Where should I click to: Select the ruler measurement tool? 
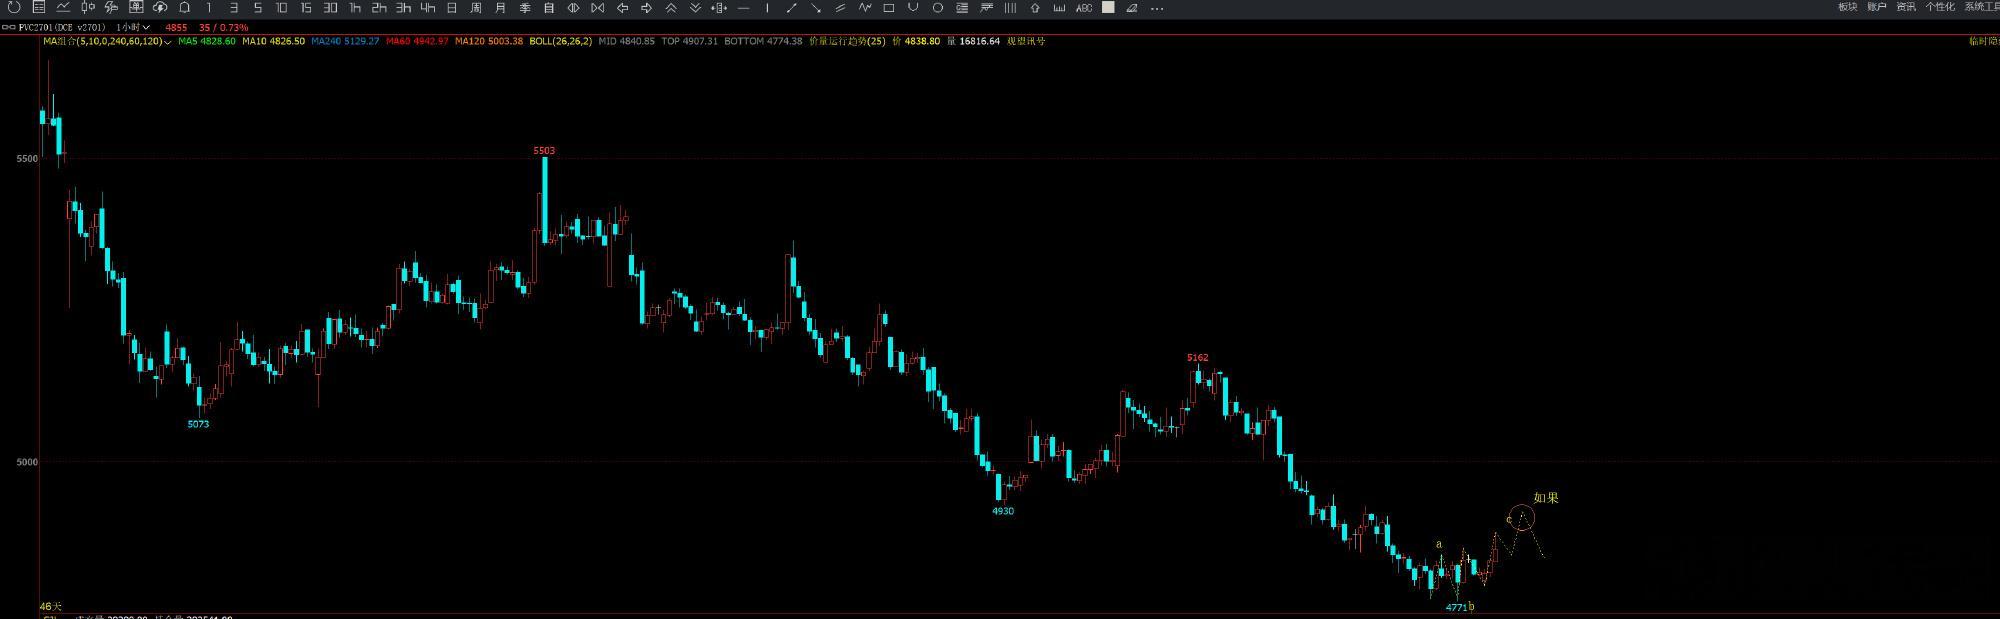(1059, 7)
